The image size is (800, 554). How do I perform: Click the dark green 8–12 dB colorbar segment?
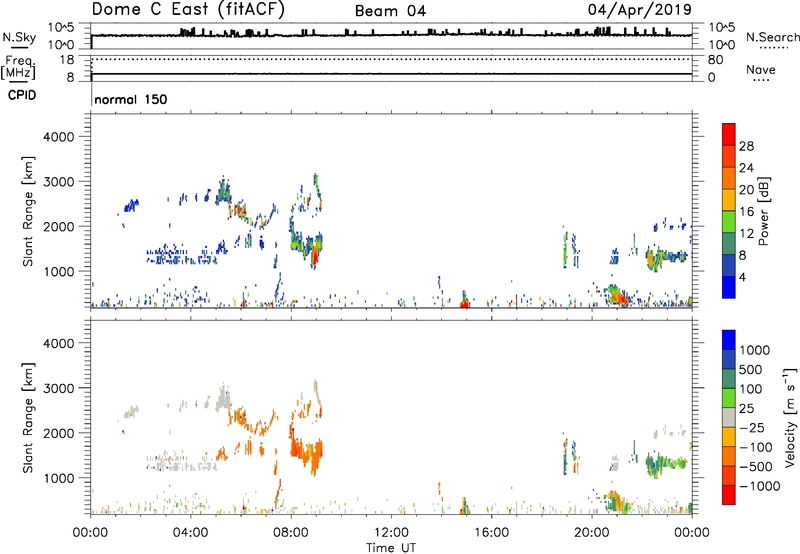tap(729, 244)
